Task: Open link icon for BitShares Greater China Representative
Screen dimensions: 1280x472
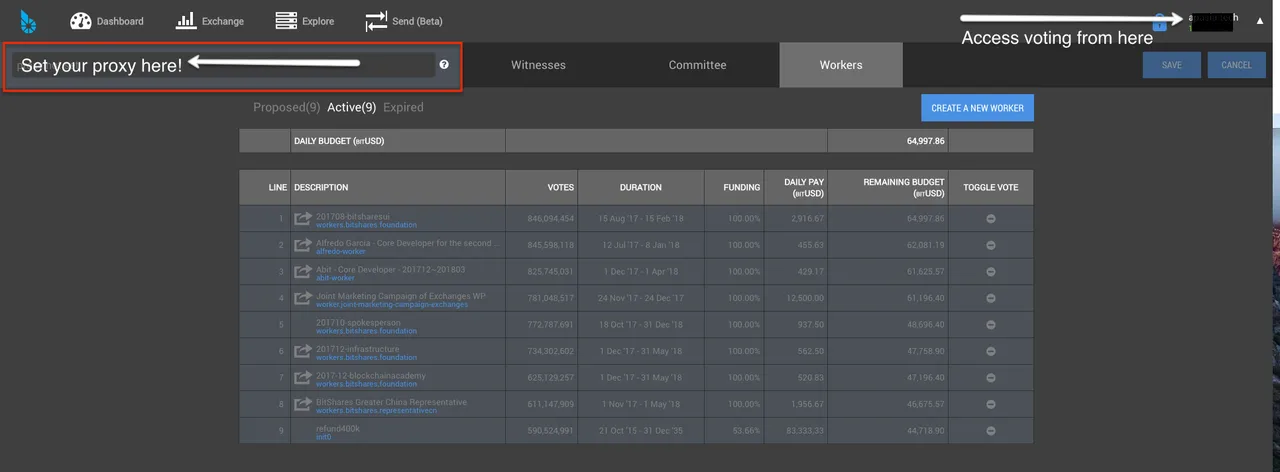Action: [x=303, y=405]
